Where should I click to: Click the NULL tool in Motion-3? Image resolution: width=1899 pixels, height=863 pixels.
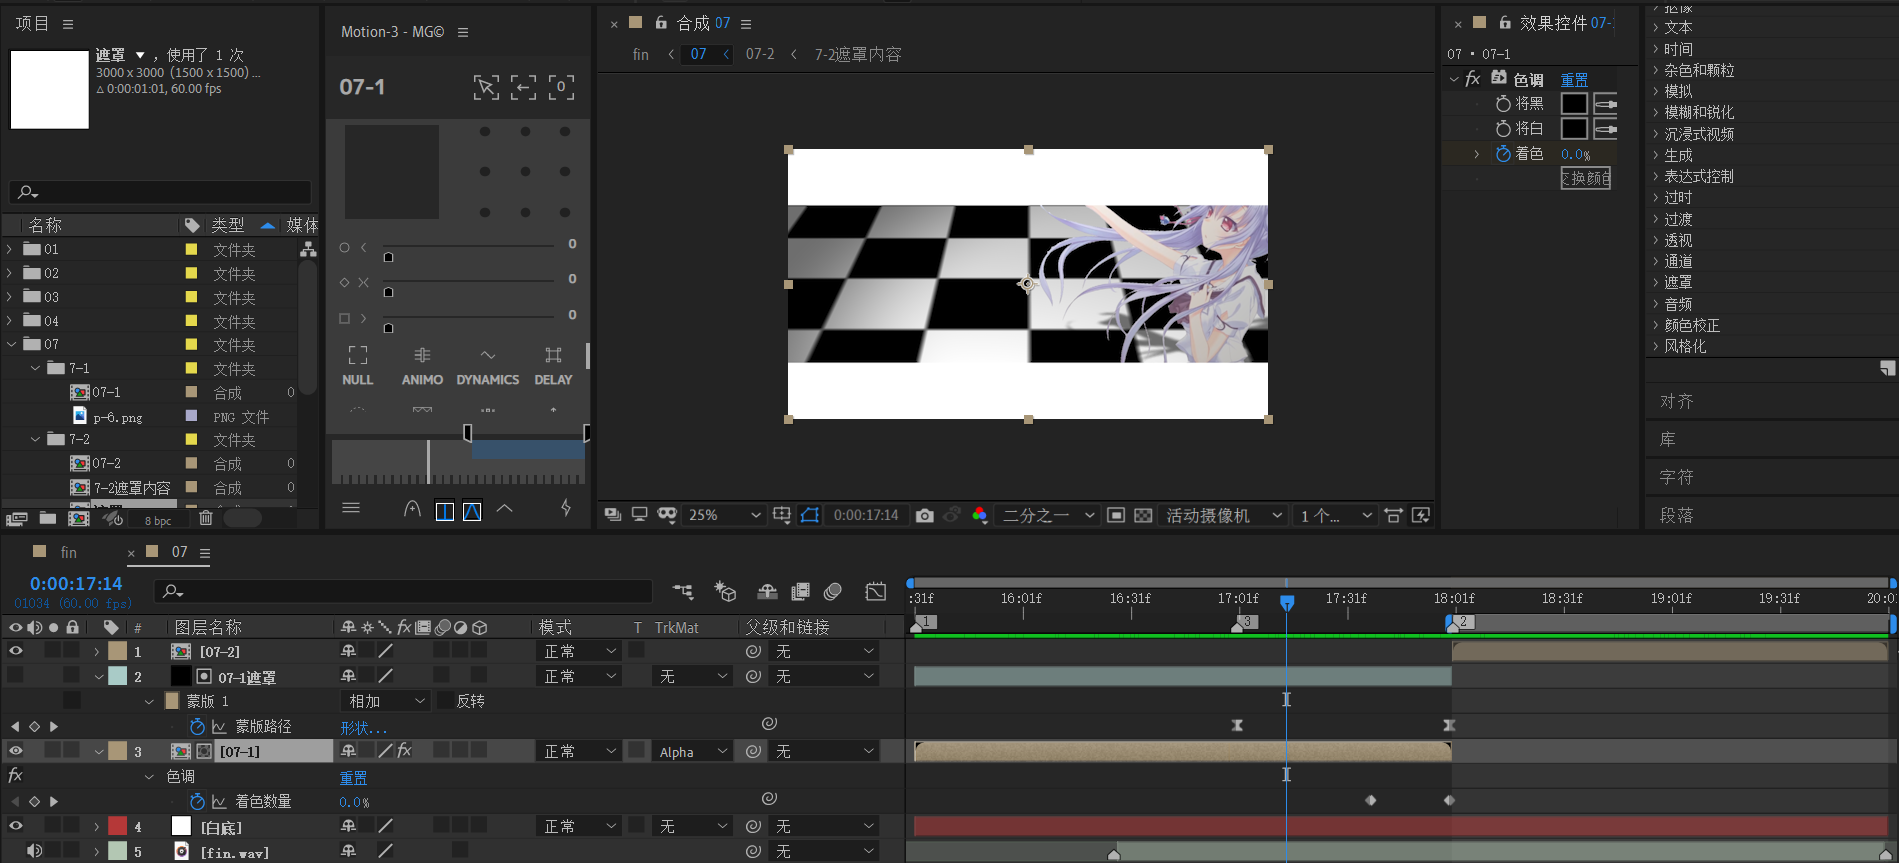coord(357,366)
